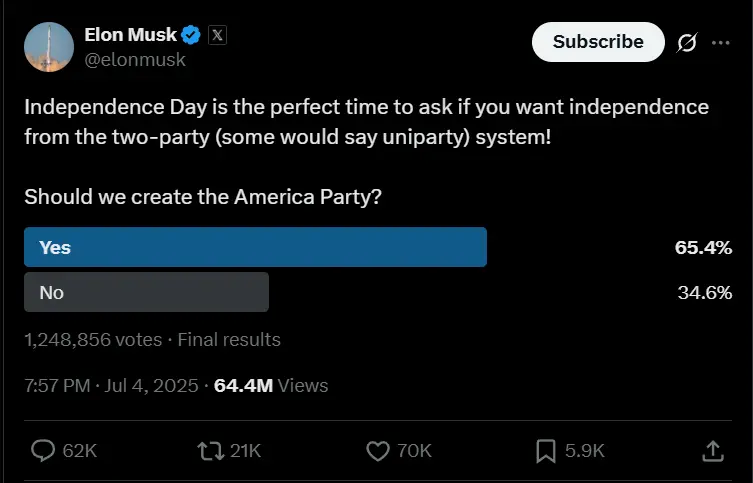Click the reply speech bubble icon
The width and height of the screenshot is (753, 483).
(44, 451)
